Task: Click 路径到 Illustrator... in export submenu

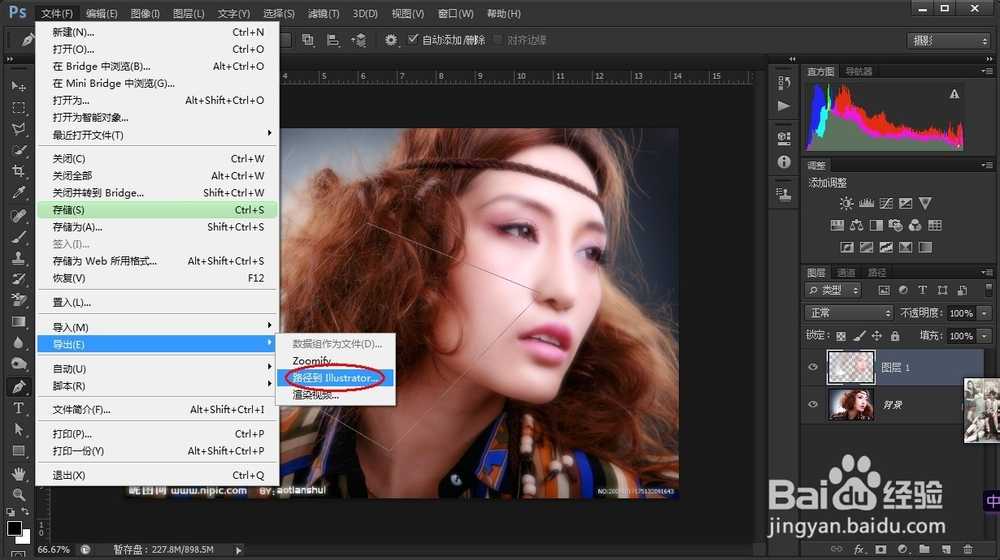Action: pos(335,378)
